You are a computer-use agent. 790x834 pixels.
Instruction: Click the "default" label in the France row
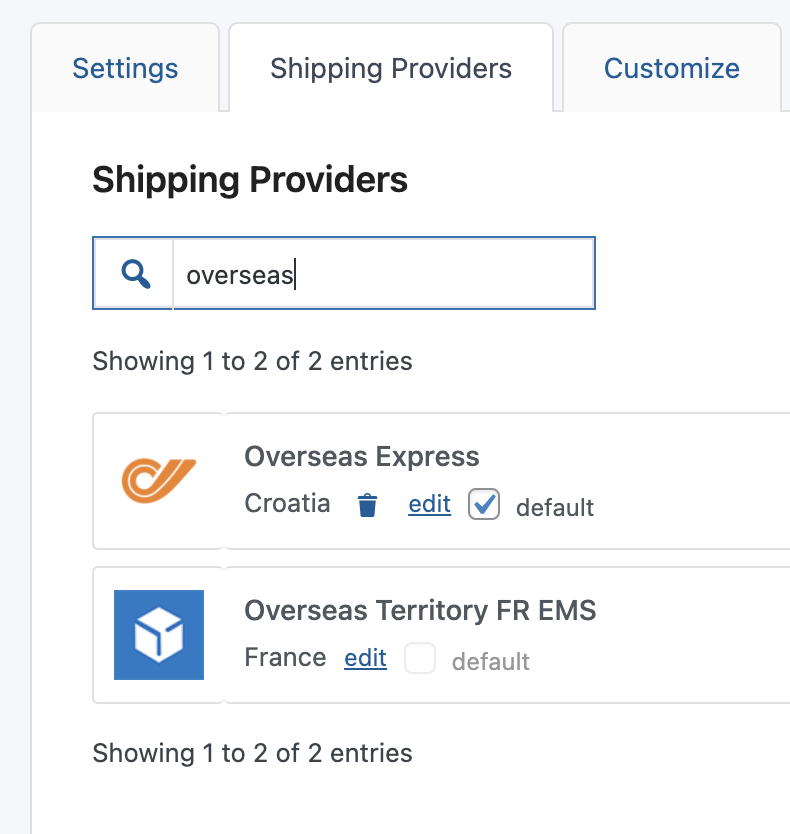click(490, 662)
